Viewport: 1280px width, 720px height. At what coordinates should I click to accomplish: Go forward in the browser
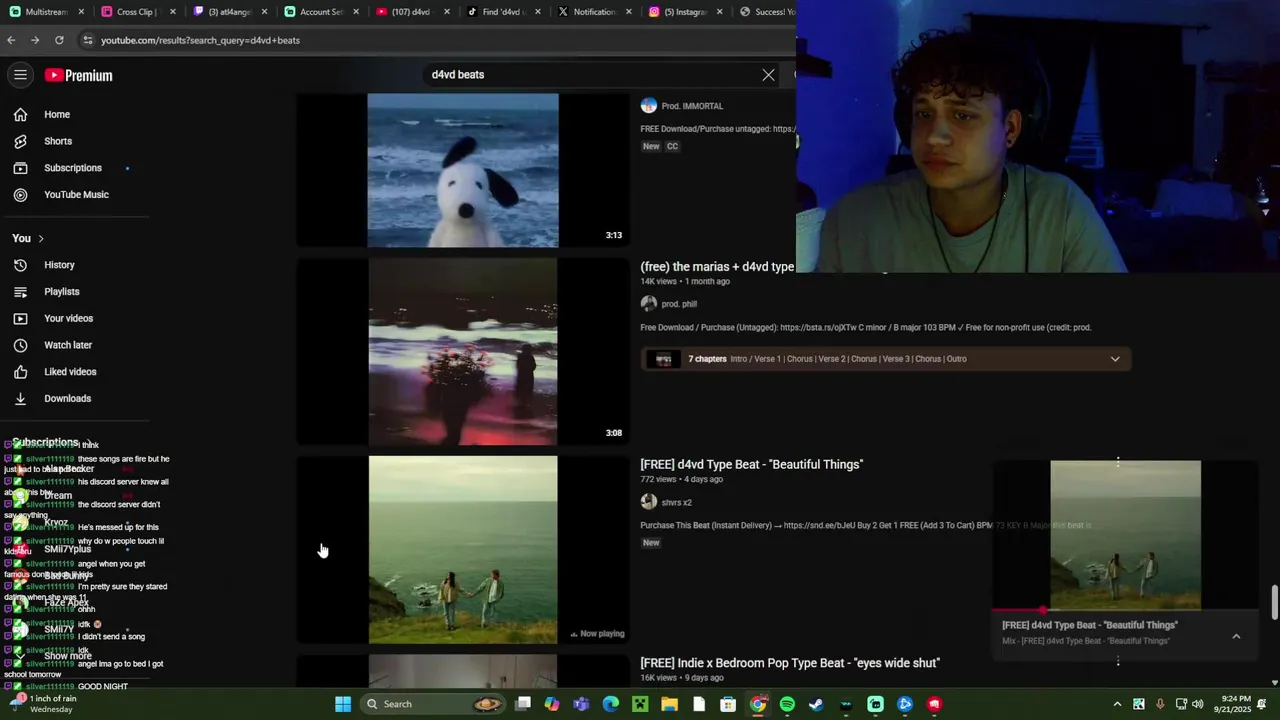coord(35,40)
